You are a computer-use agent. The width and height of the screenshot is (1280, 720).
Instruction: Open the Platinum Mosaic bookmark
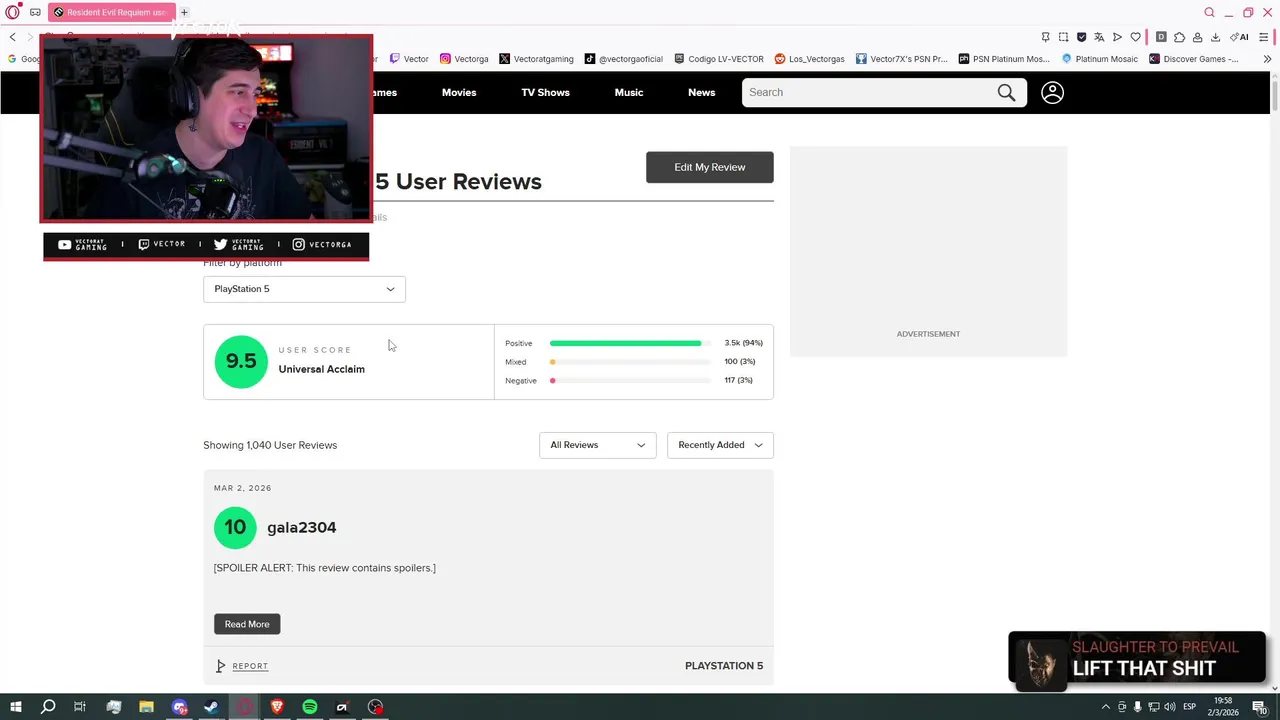(1100, 59)
